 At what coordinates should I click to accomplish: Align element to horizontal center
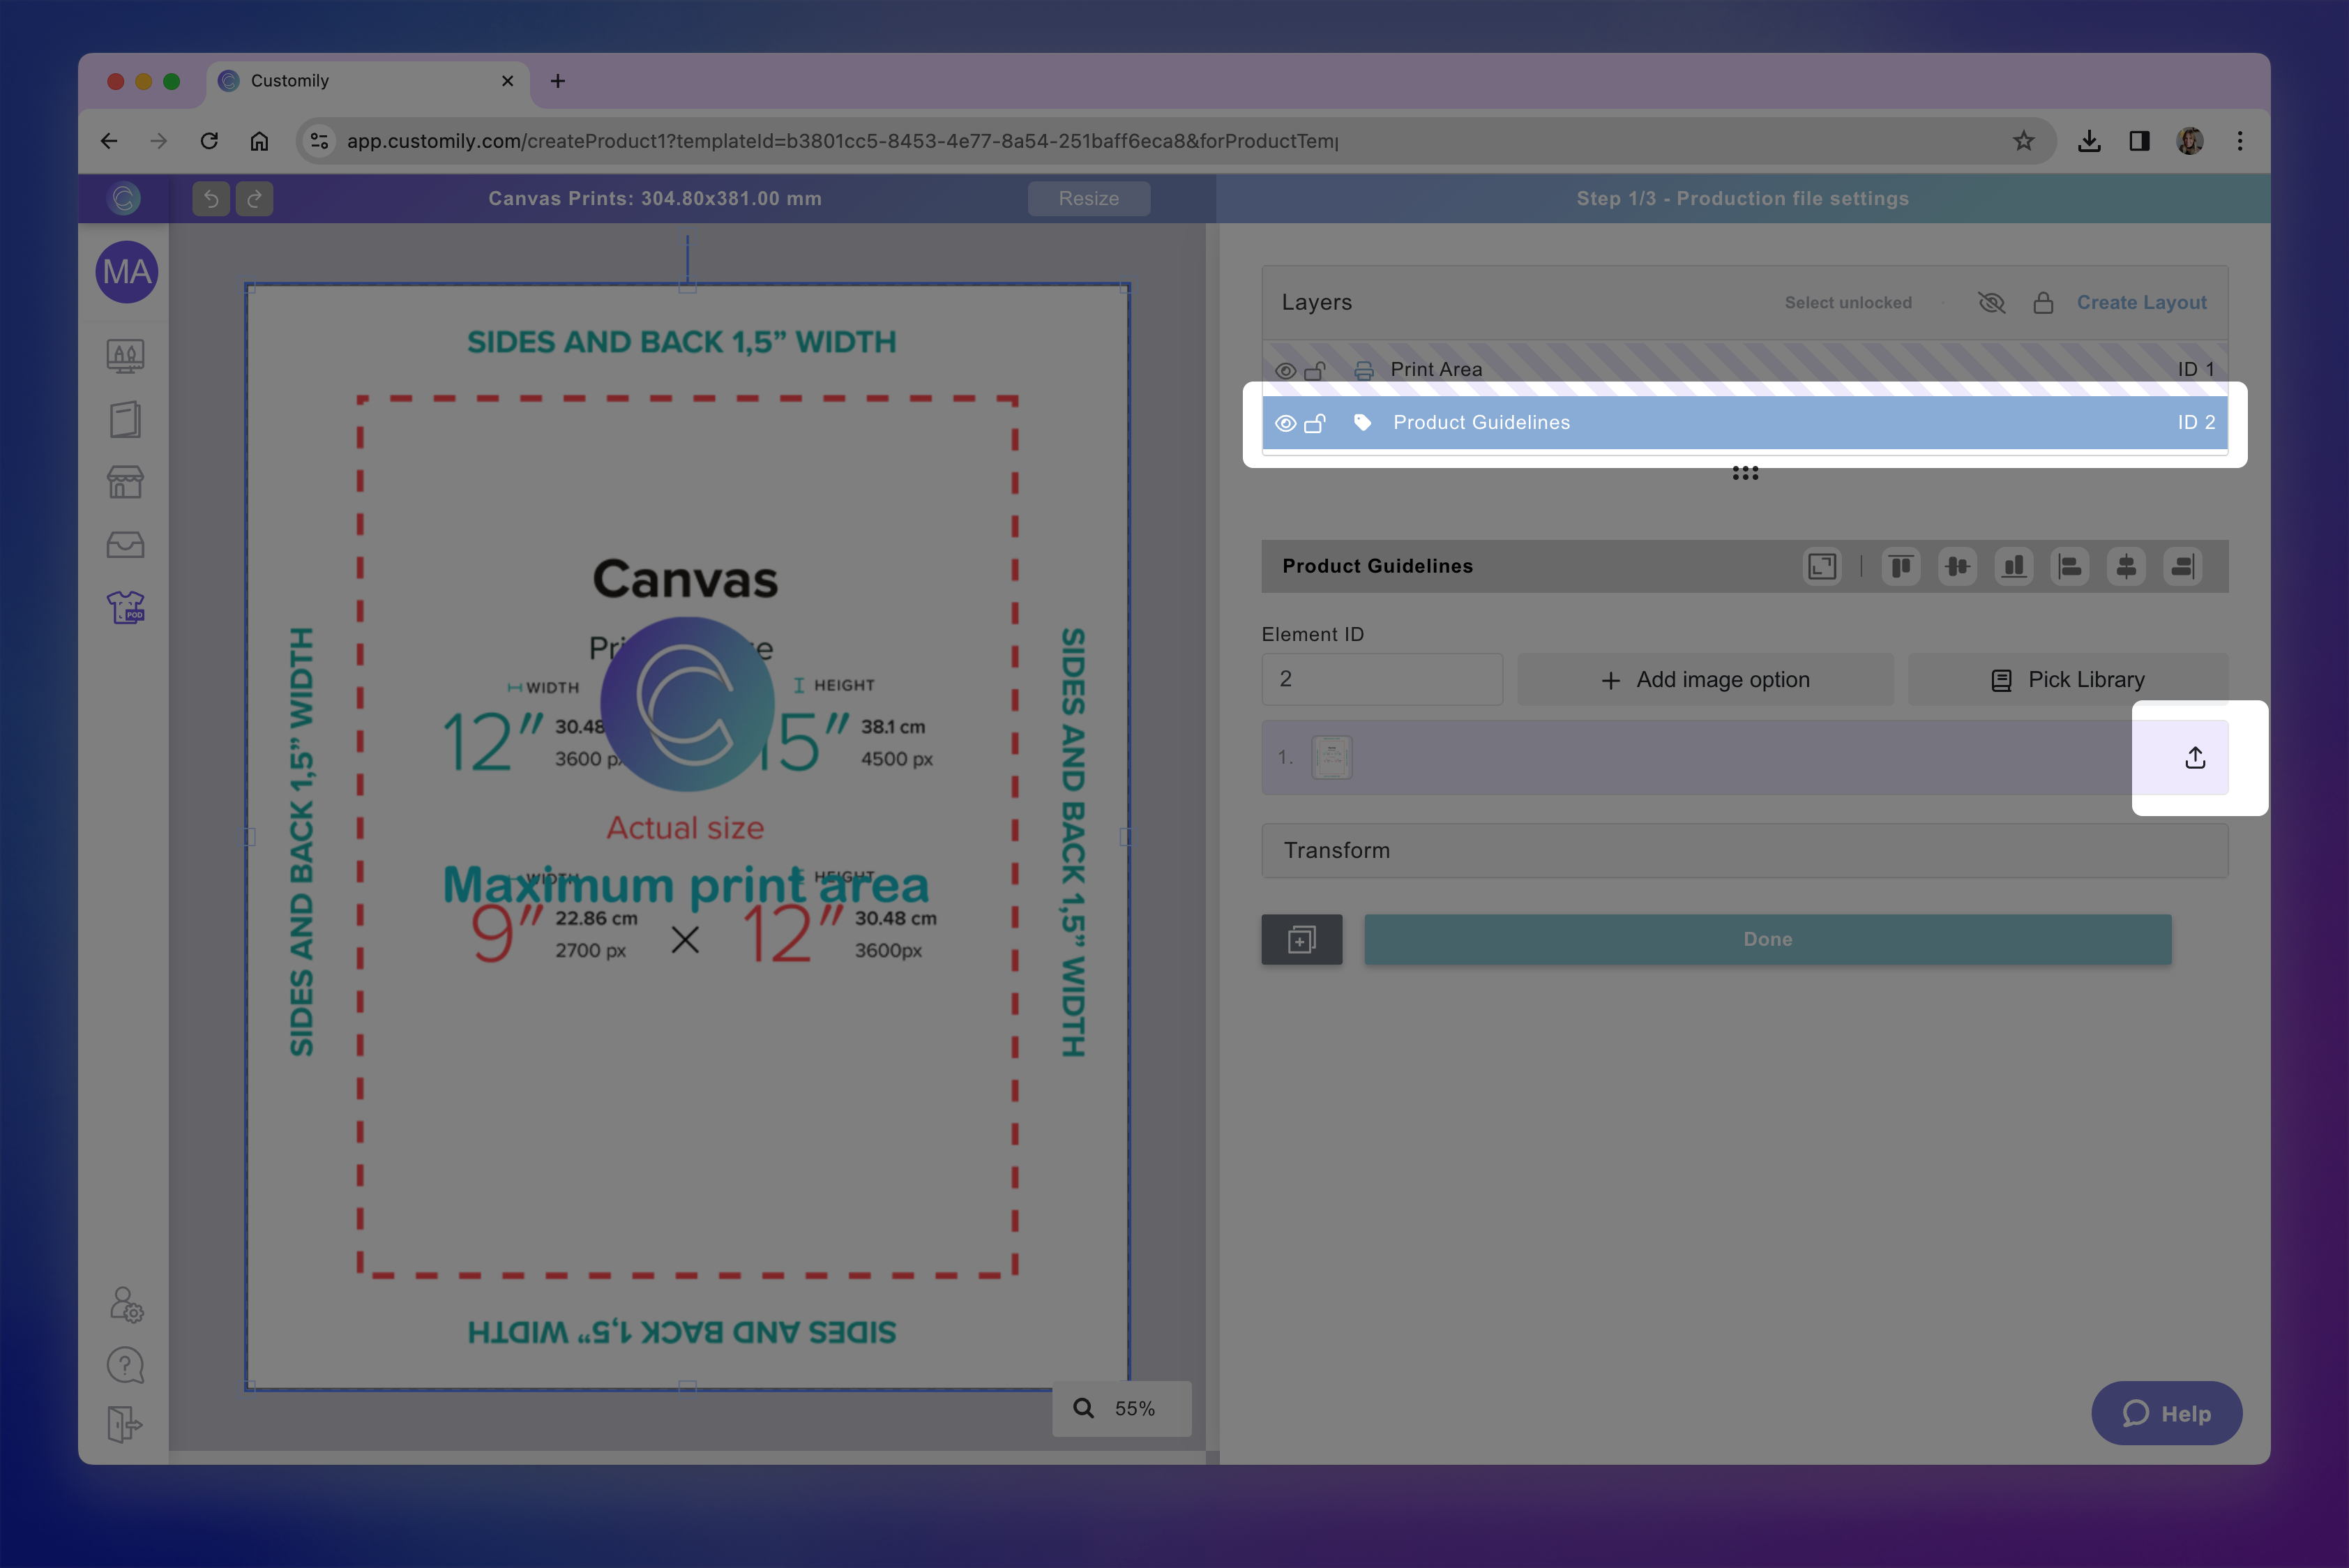(x=2126, y=567)
